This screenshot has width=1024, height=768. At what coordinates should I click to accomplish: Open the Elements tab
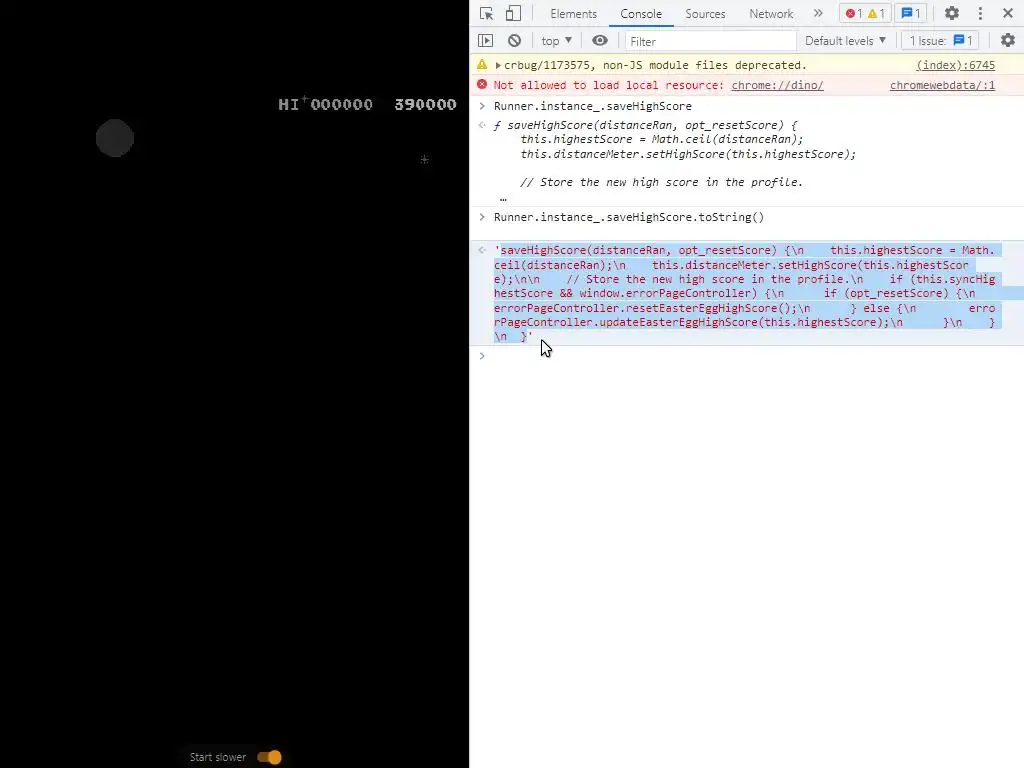(x=573, y=14)
